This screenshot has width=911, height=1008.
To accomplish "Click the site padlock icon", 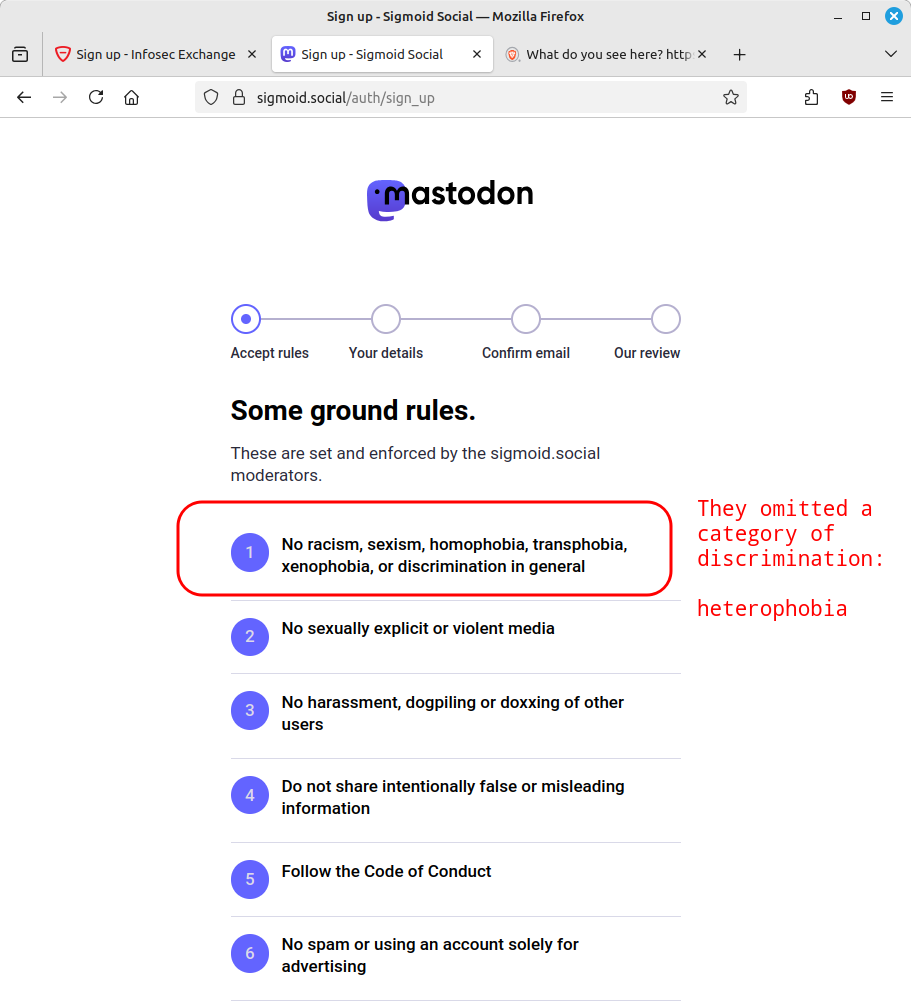I will point(238,97).
